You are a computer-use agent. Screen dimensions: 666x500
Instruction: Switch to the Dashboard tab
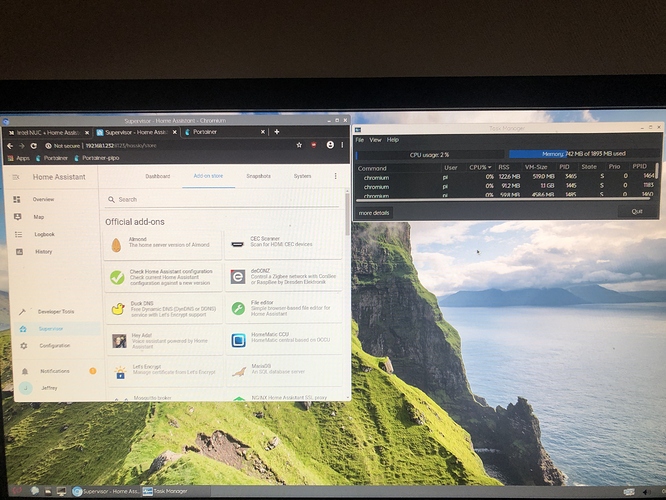click(x=158, y=176)
